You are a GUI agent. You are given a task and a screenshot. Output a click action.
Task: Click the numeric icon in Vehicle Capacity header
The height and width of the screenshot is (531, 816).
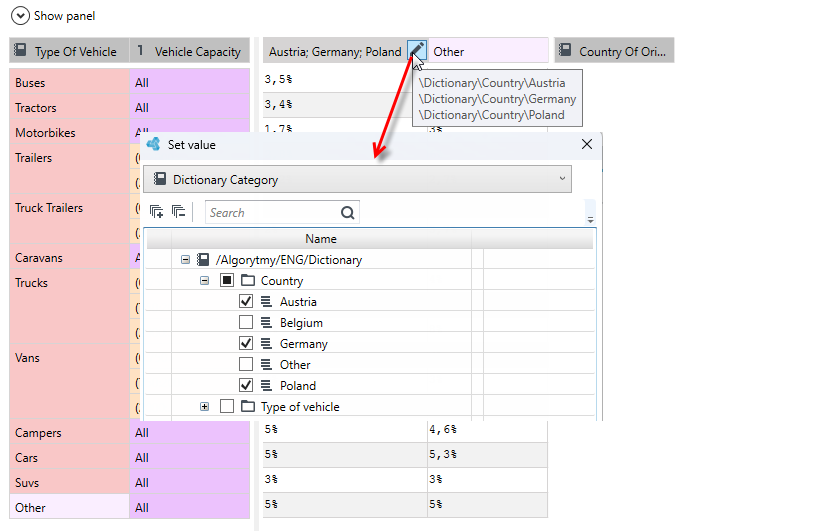coord(140,50)
